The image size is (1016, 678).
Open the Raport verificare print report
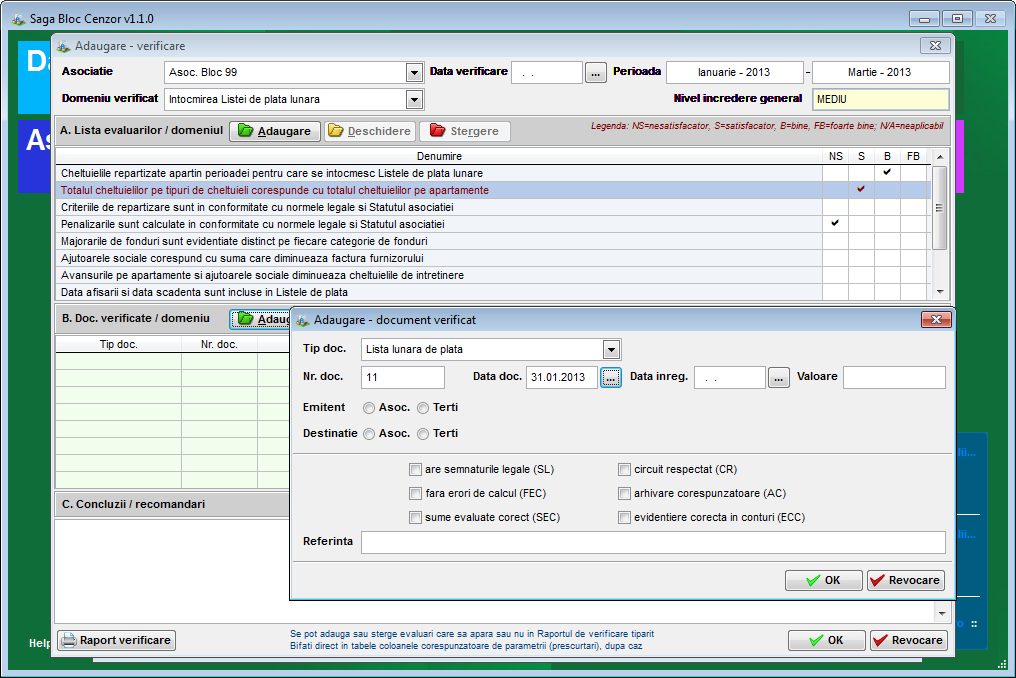click(117, 640)
